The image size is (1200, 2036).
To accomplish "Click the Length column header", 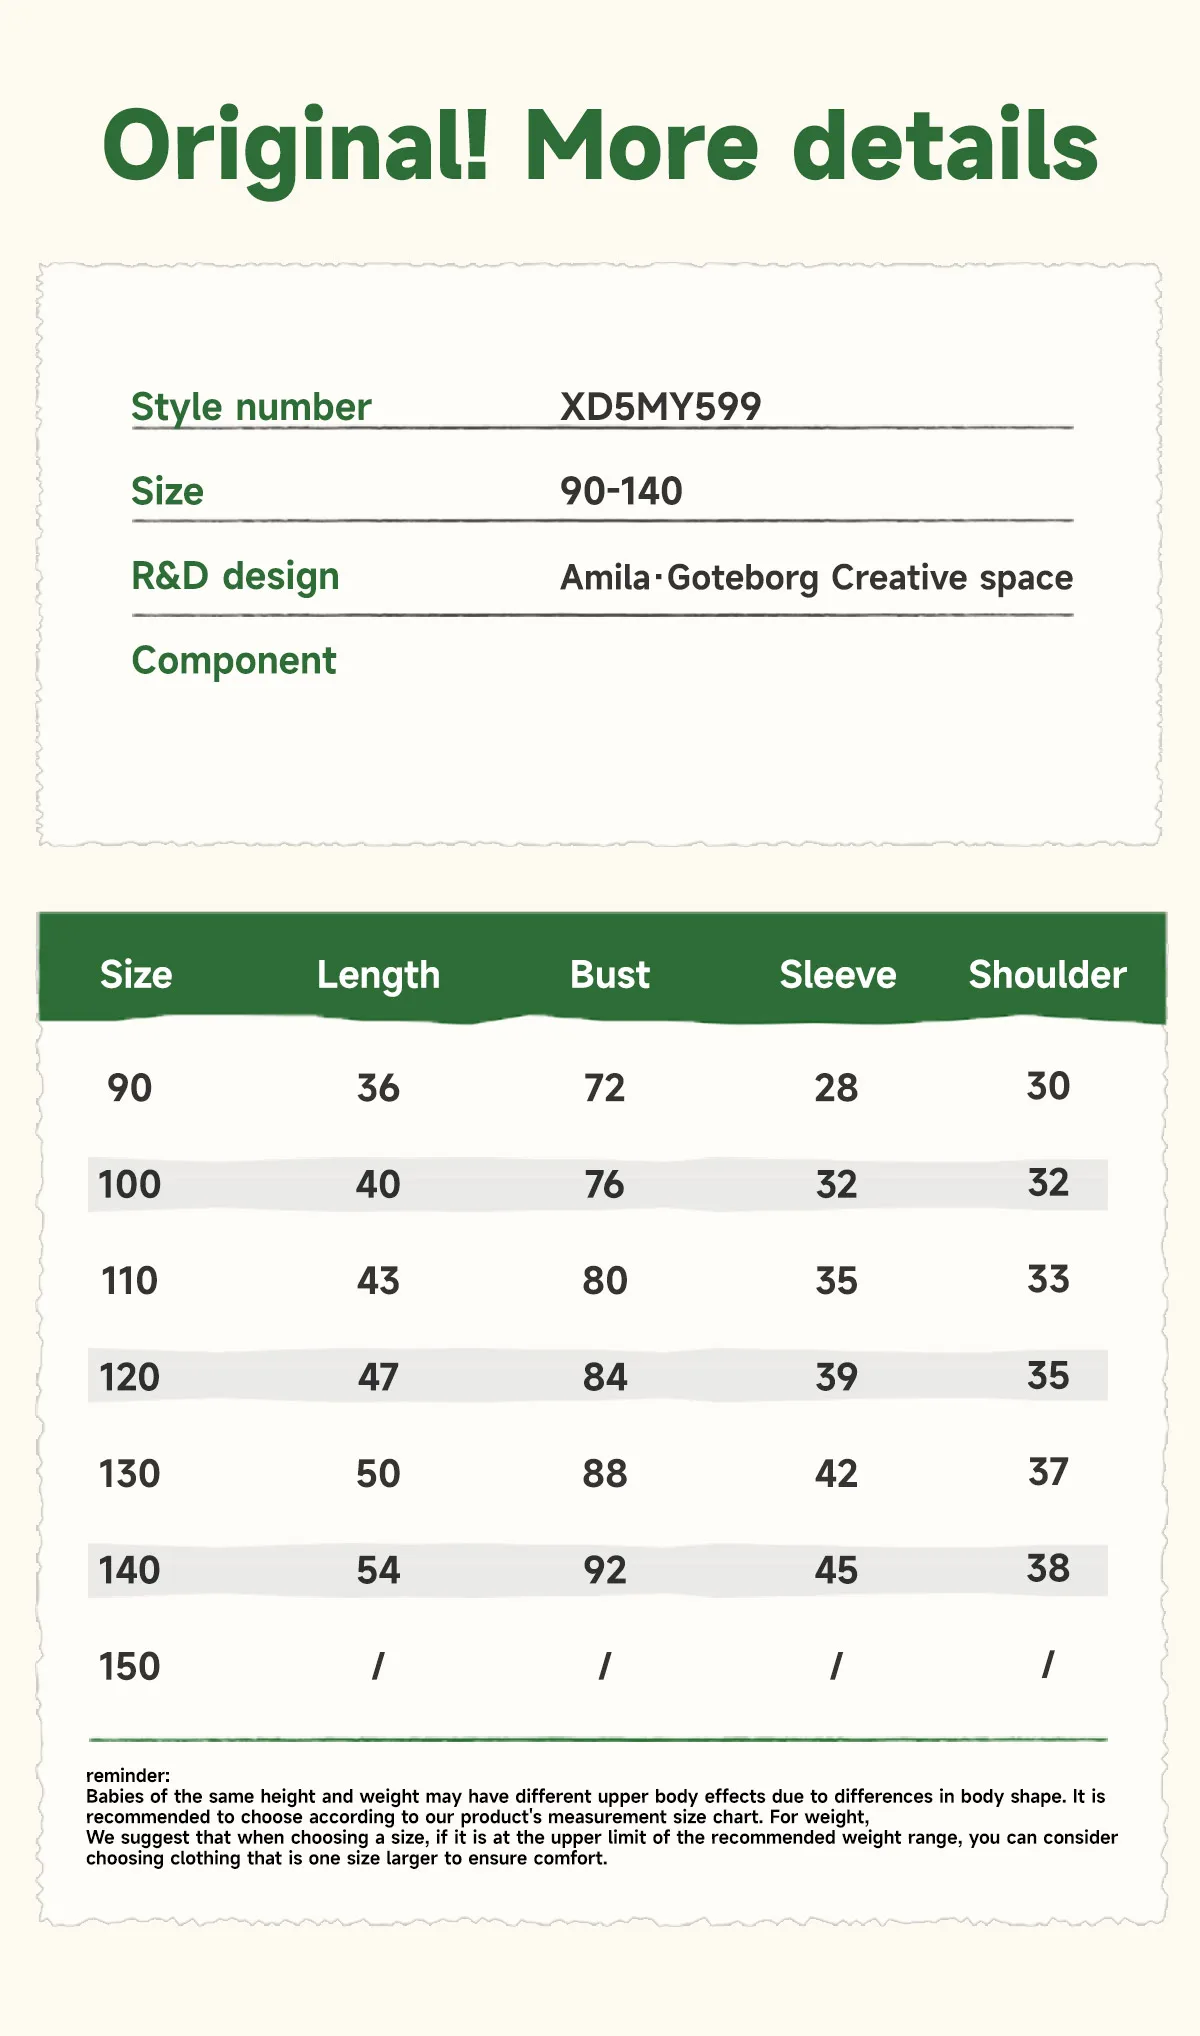I will 378,976.
